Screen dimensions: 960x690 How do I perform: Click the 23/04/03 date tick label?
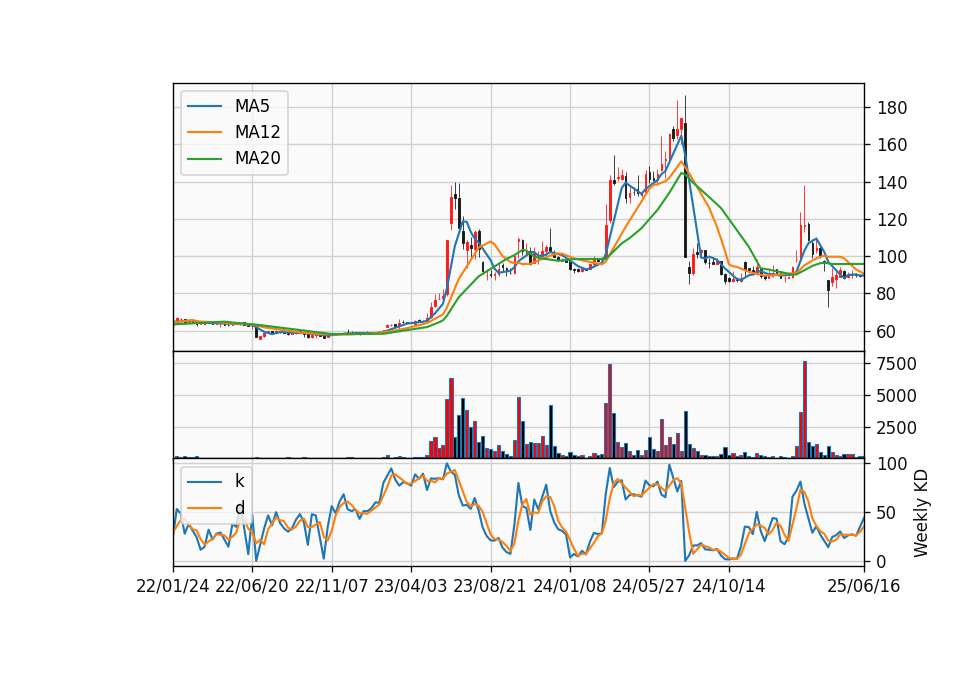(411, 587)
